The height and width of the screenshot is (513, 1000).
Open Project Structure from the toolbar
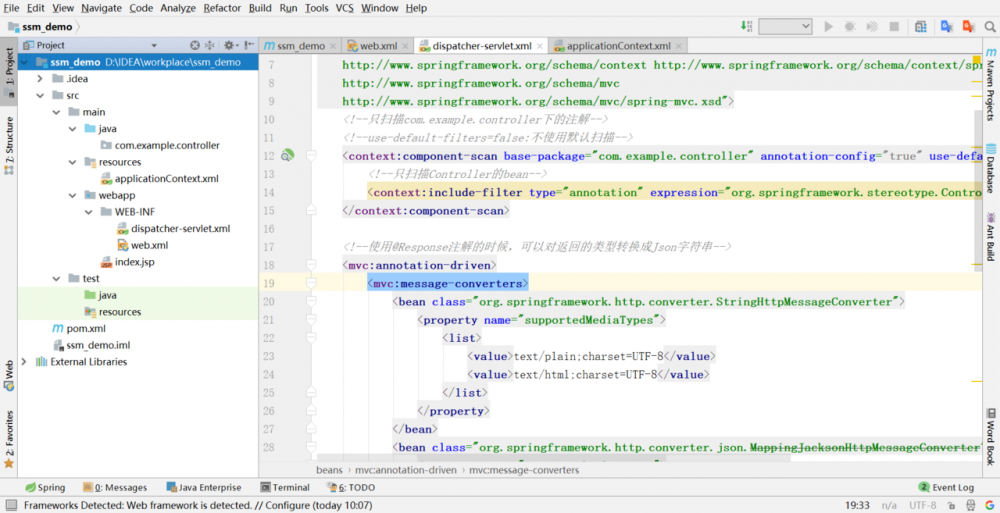pyautogui.click(x=922, y=27)
